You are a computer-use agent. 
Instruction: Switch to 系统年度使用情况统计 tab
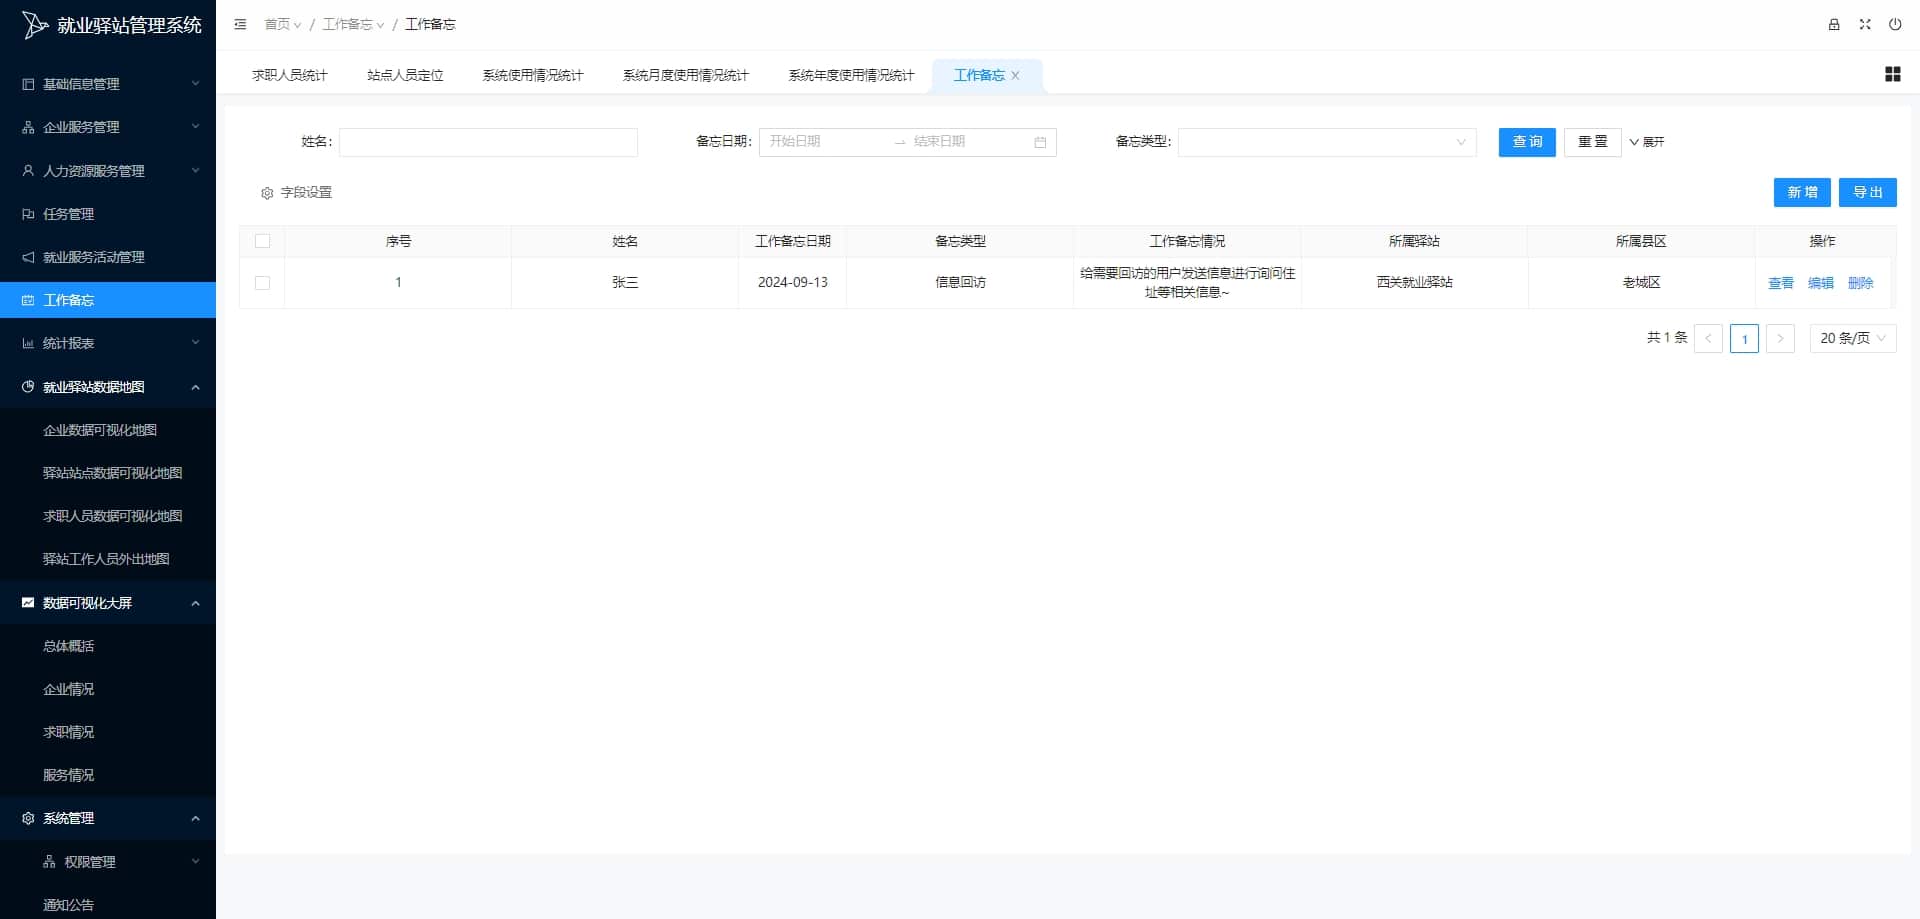point(852,75)
